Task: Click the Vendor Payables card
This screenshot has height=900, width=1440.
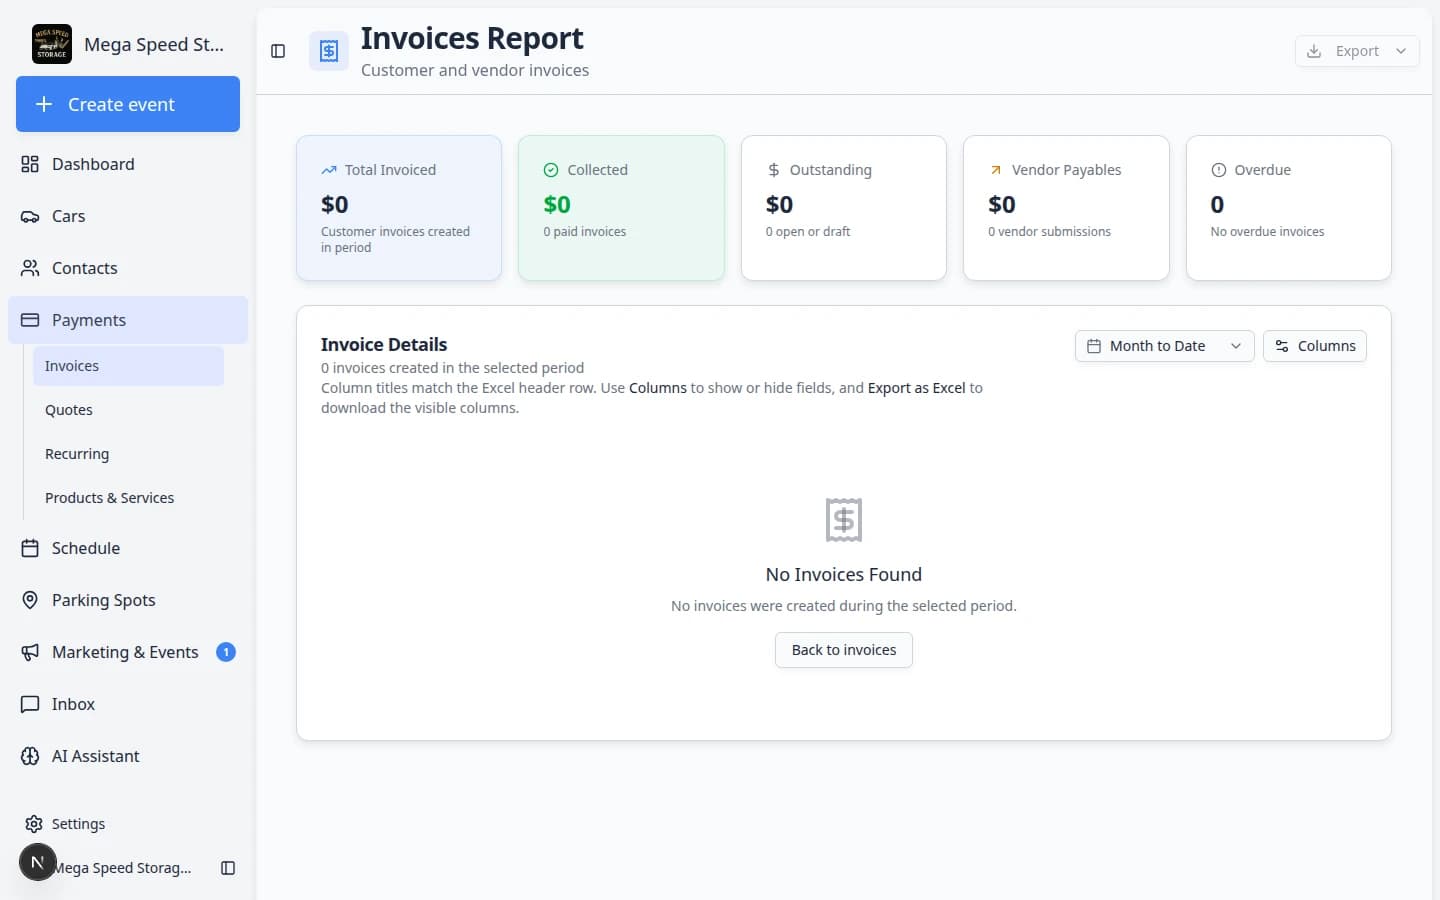Action: (1066, 208)
